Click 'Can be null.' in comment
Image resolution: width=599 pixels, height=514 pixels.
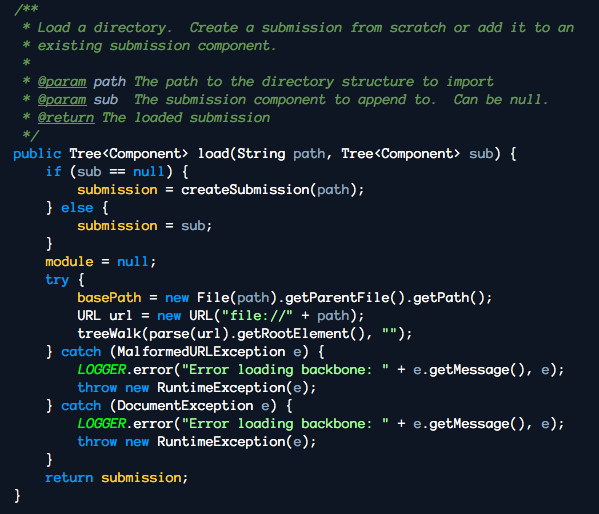click(501, 100)
